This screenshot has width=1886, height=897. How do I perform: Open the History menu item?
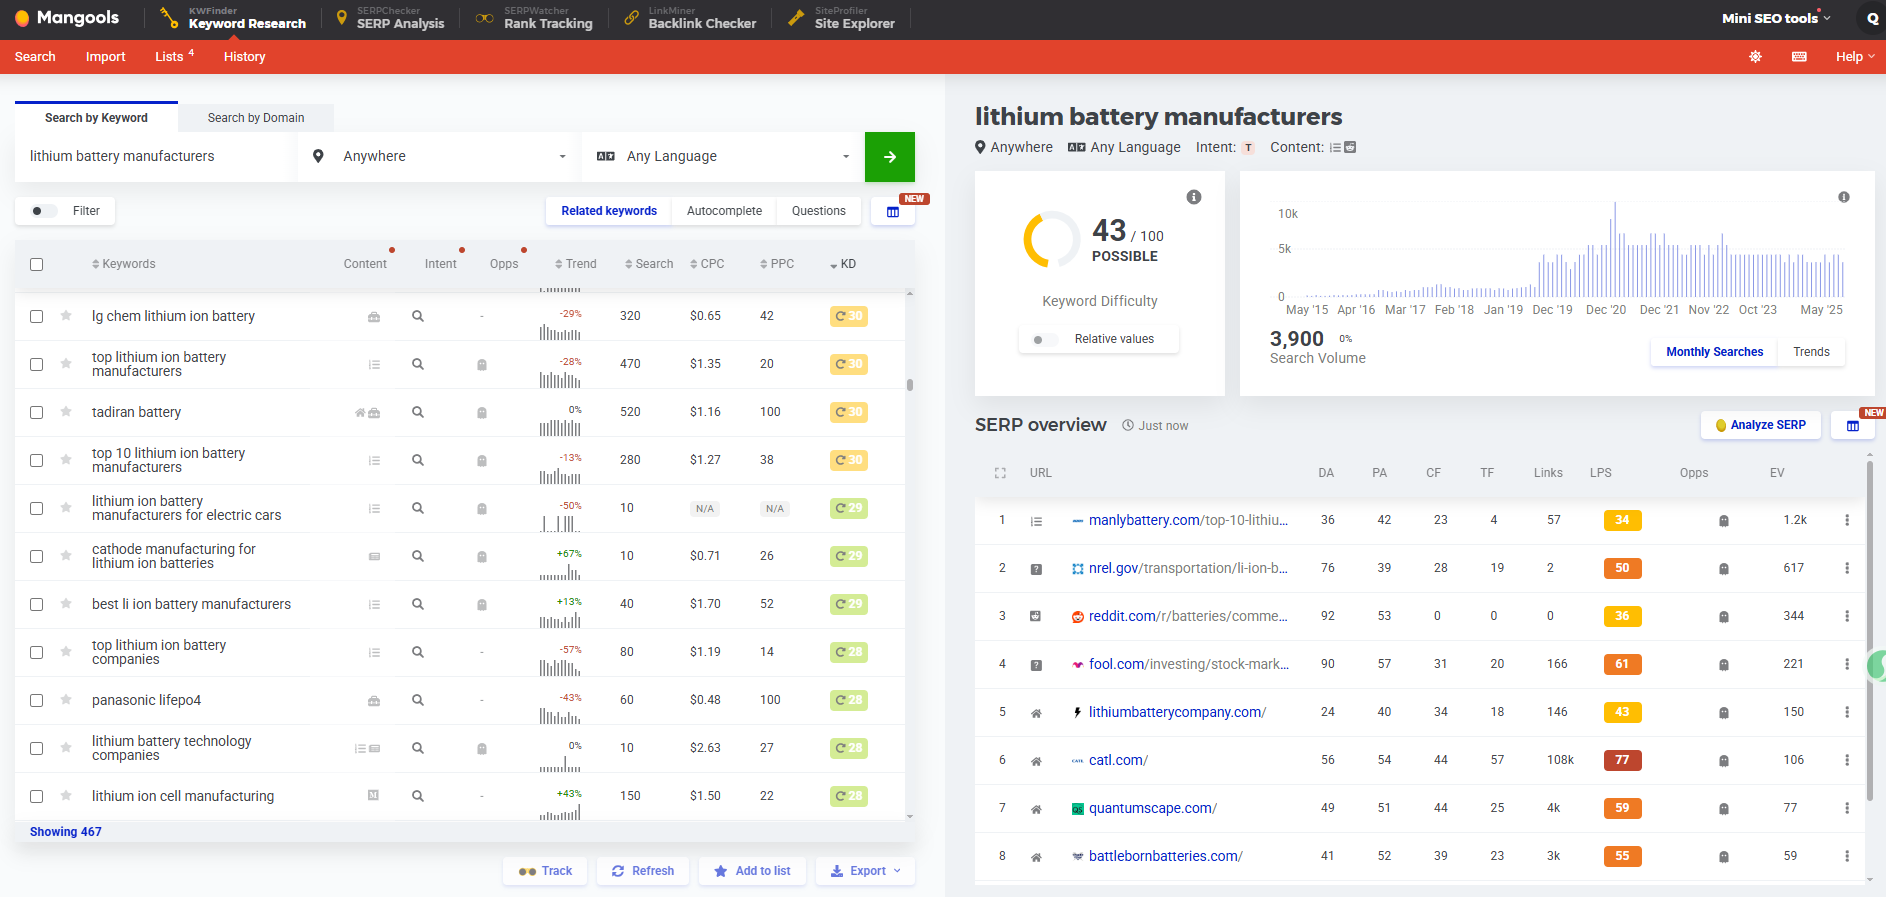[245, 57]
